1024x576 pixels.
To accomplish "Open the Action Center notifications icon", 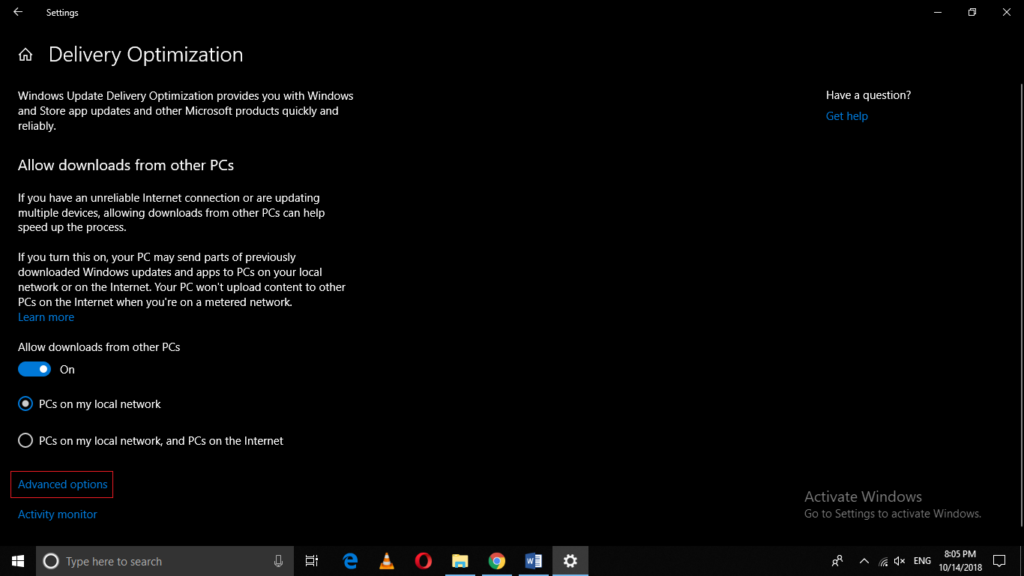I will tap(999, 561).
